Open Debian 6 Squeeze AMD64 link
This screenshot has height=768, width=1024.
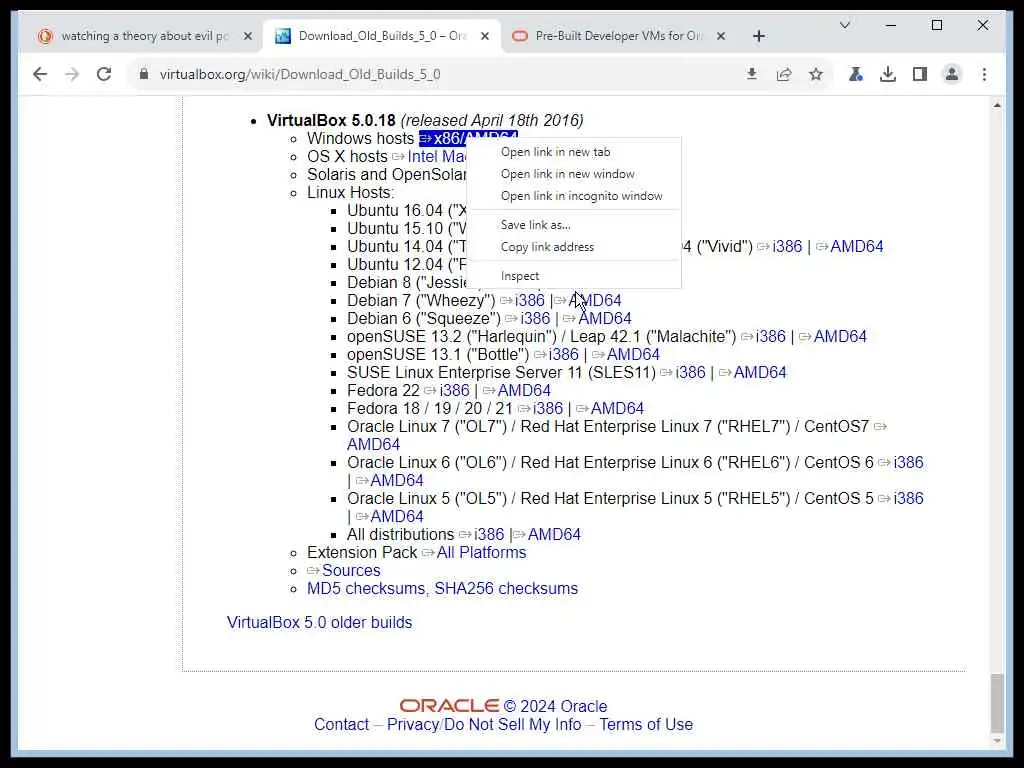[605, 319]
